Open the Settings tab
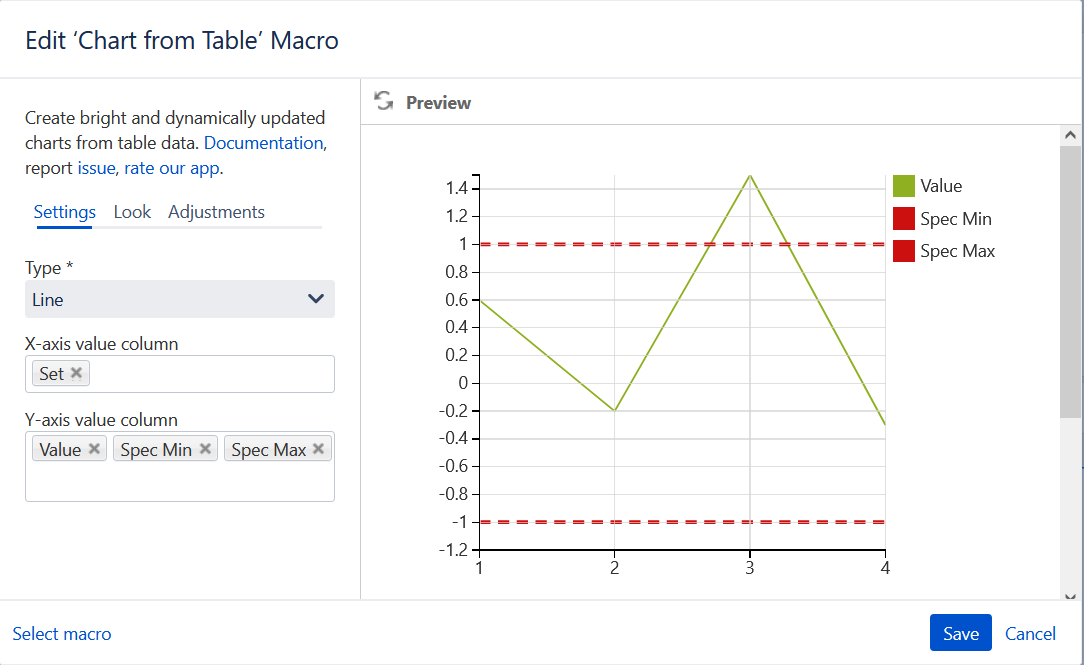 coord(64,212)
